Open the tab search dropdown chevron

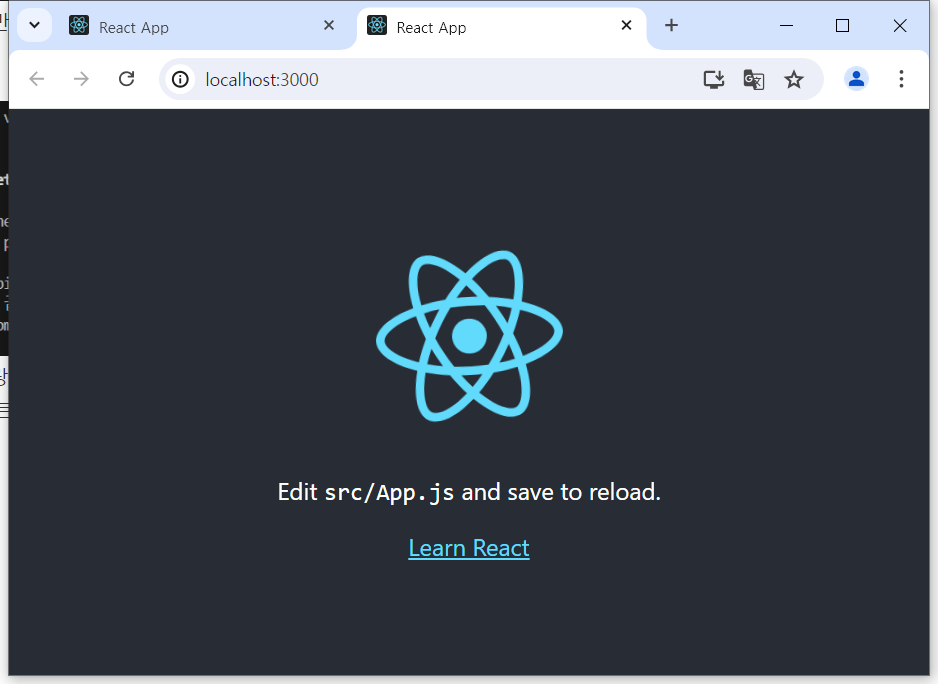pyautogui.click(x=34, y=26)
